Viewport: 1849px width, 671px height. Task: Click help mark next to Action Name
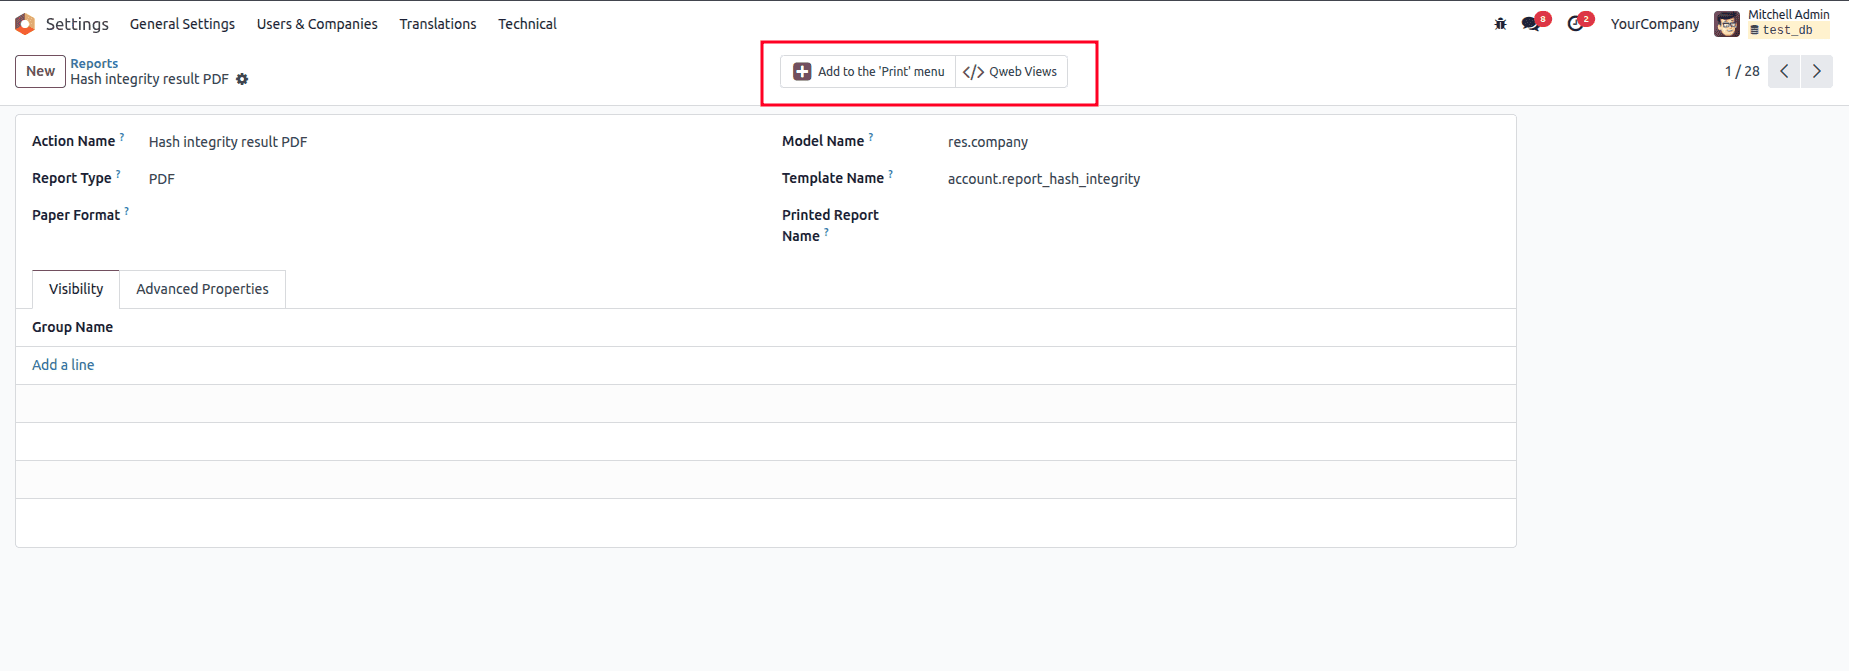(x=122, y=137)
